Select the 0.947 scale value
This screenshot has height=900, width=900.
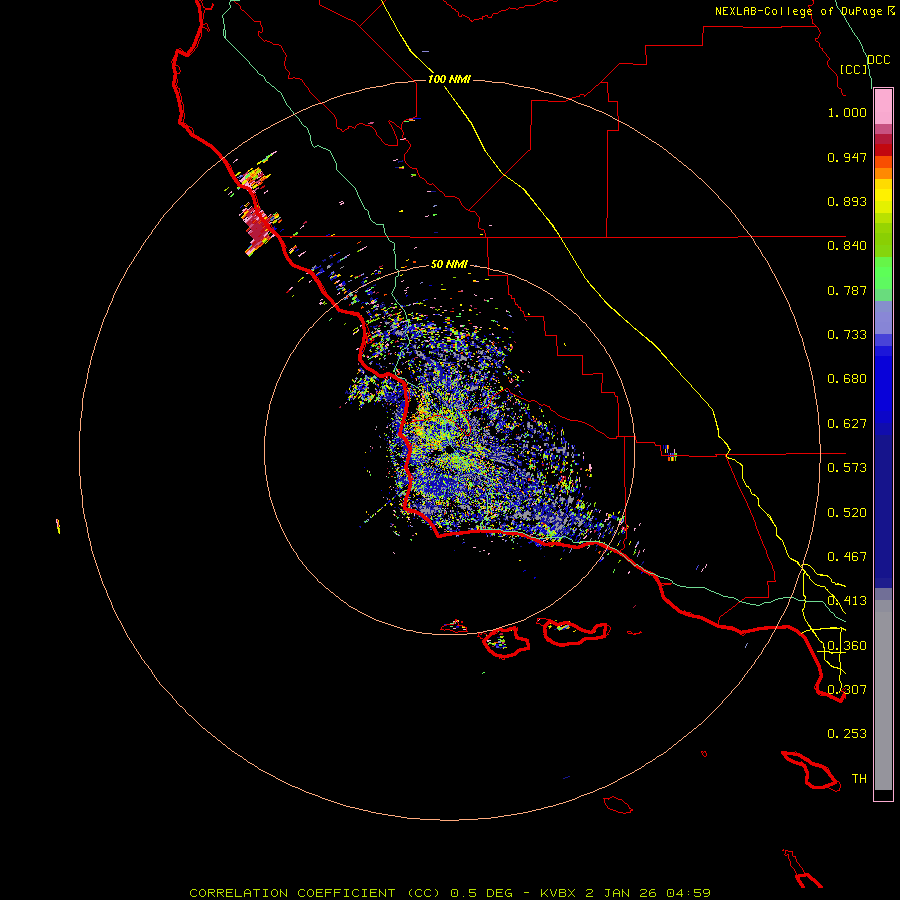(x=847, y=157)
